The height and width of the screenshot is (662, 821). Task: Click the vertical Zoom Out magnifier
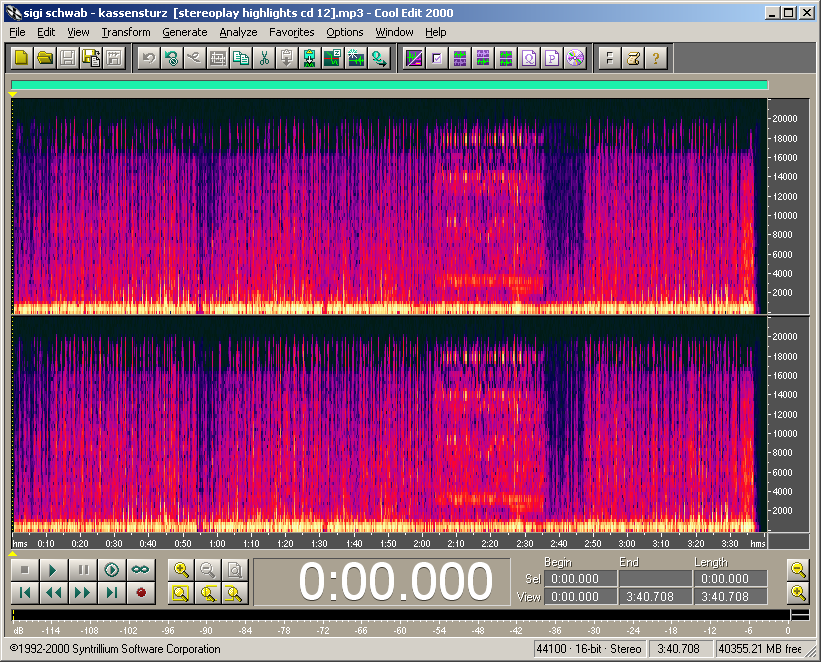(798, 570)
